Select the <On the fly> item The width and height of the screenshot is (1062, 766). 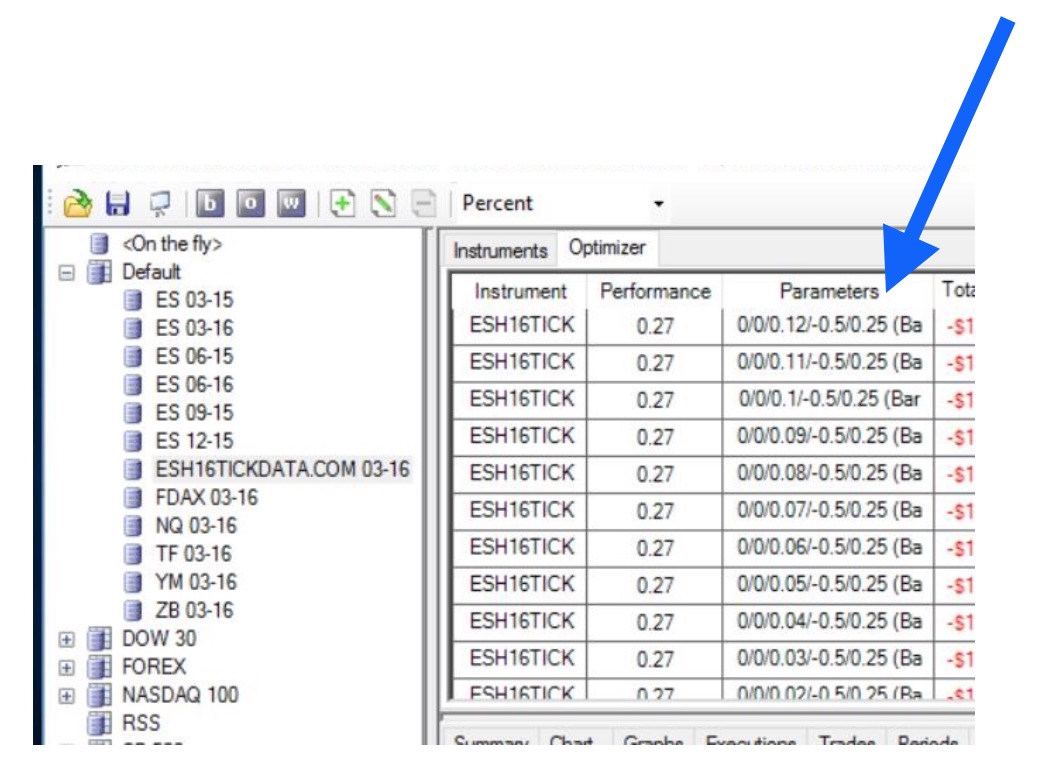[172, 244]
